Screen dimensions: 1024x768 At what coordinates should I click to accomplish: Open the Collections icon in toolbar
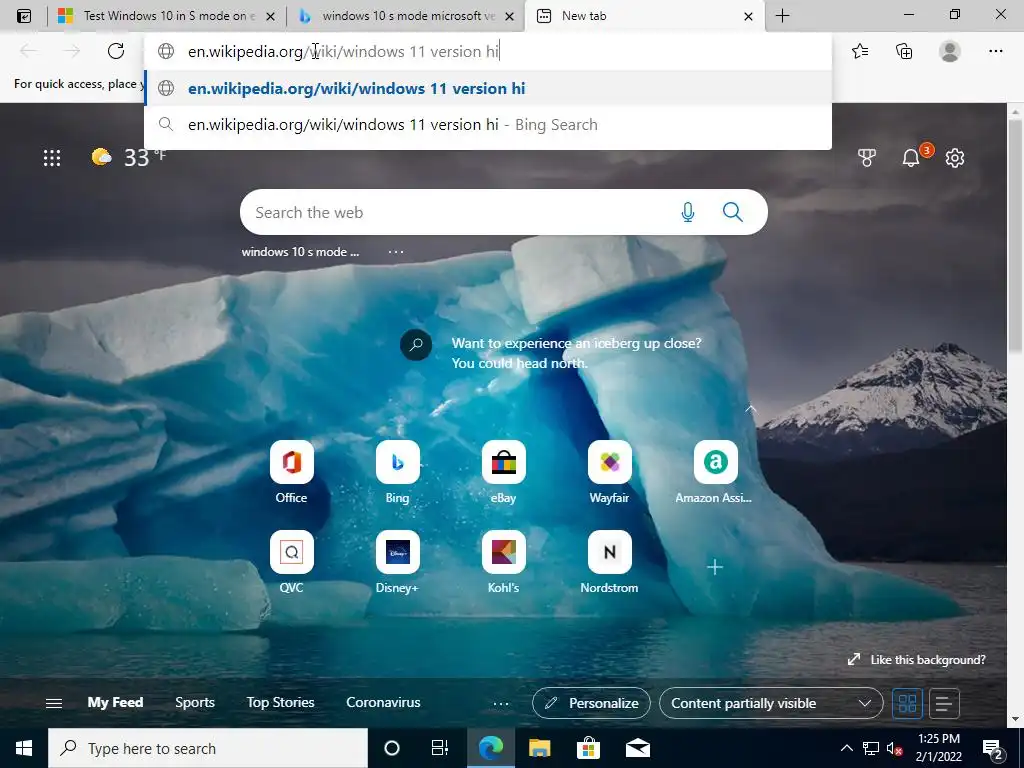click(904, 51)
